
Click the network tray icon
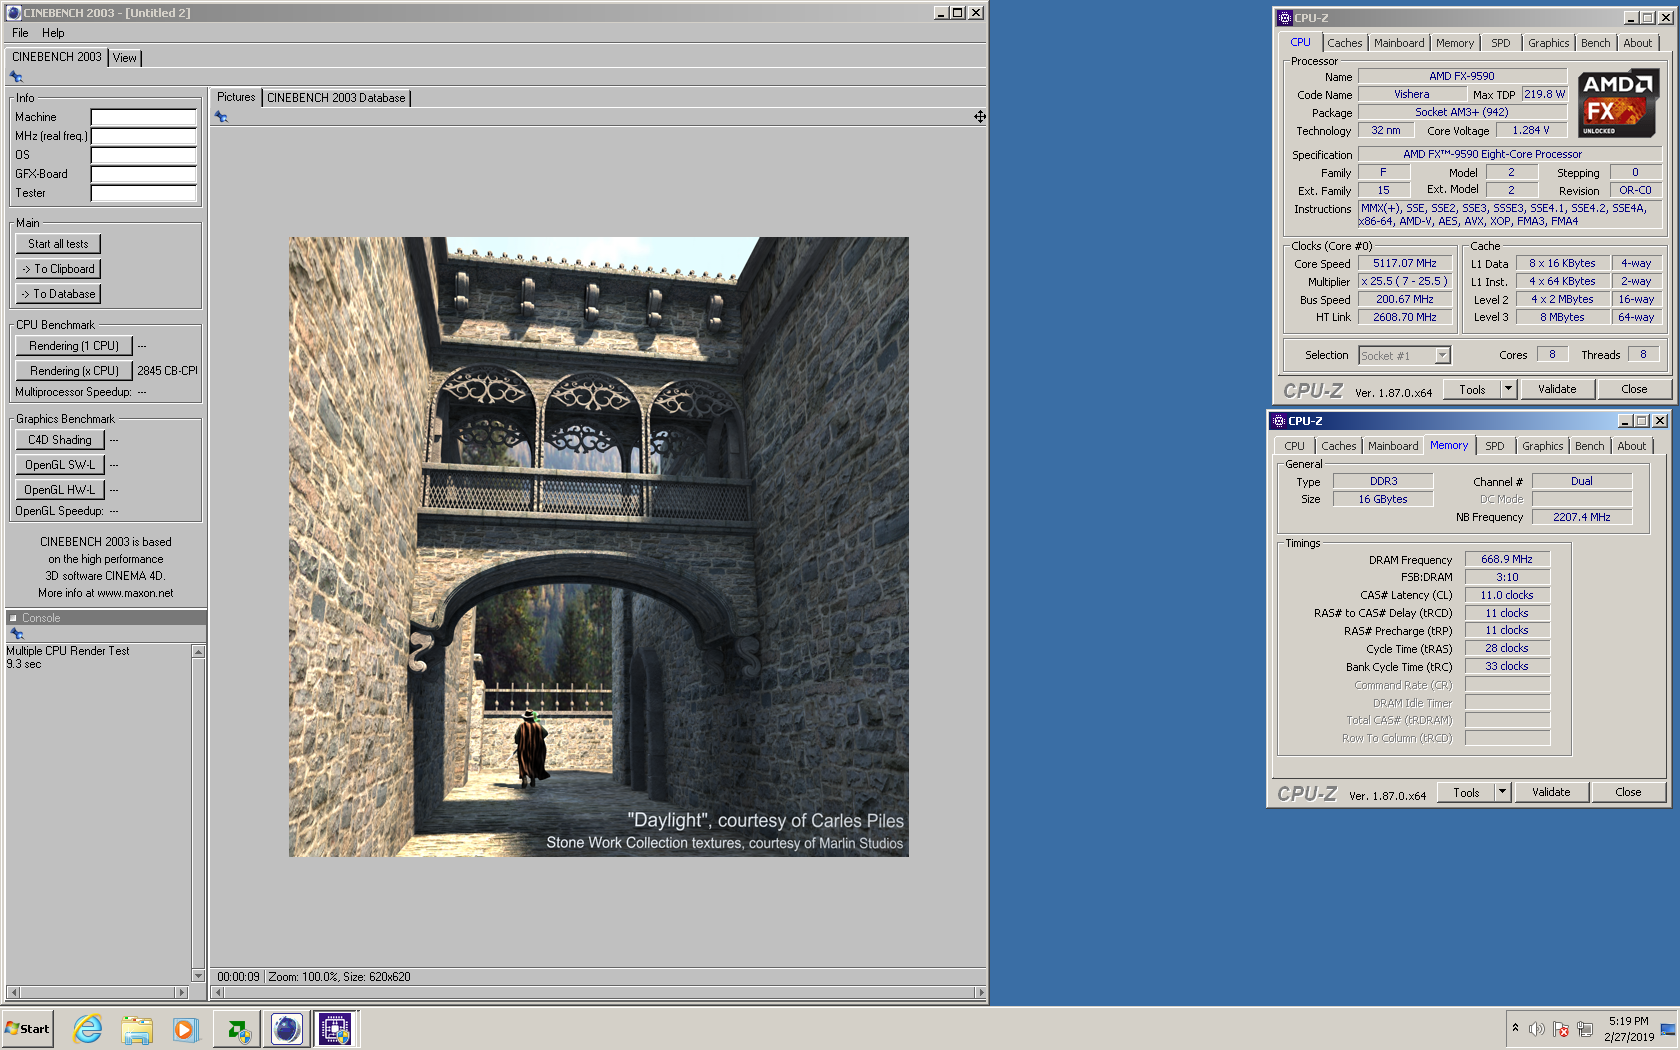pos(1585,1029)
